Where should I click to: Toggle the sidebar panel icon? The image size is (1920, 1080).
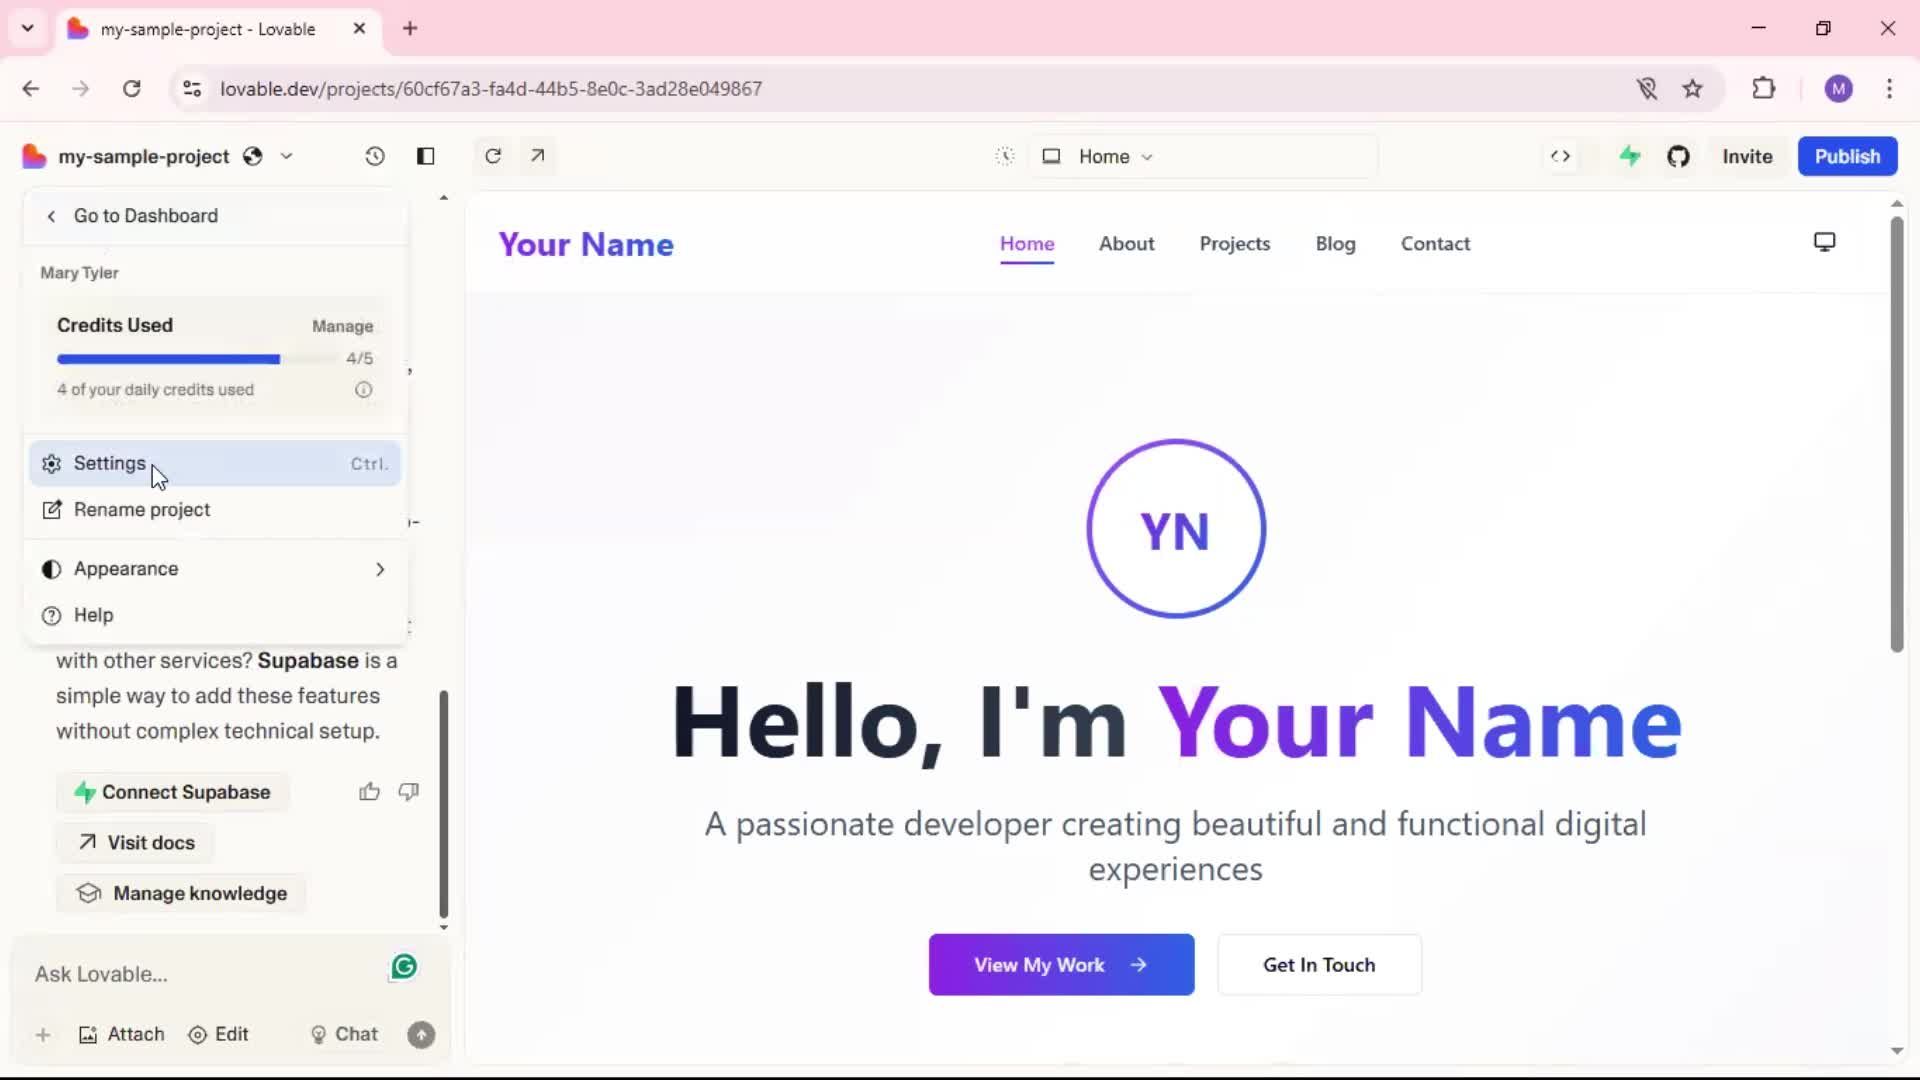[x=425, y=156]
